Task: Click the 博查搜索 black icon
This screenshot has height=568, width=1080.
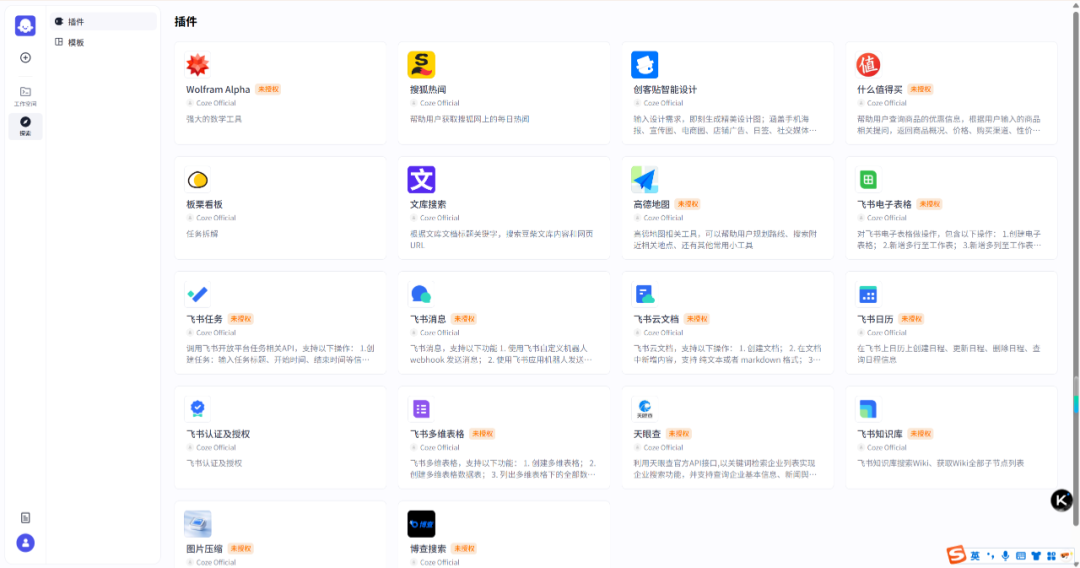Action: pos(421,524)
